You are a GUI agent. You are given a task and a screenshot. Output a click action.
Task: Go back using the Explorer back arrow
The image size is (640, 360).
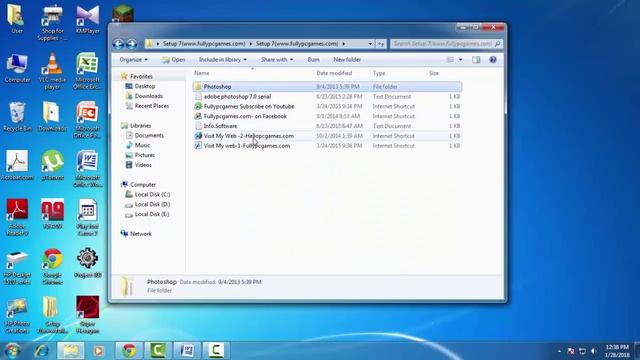tap(118, 44)
